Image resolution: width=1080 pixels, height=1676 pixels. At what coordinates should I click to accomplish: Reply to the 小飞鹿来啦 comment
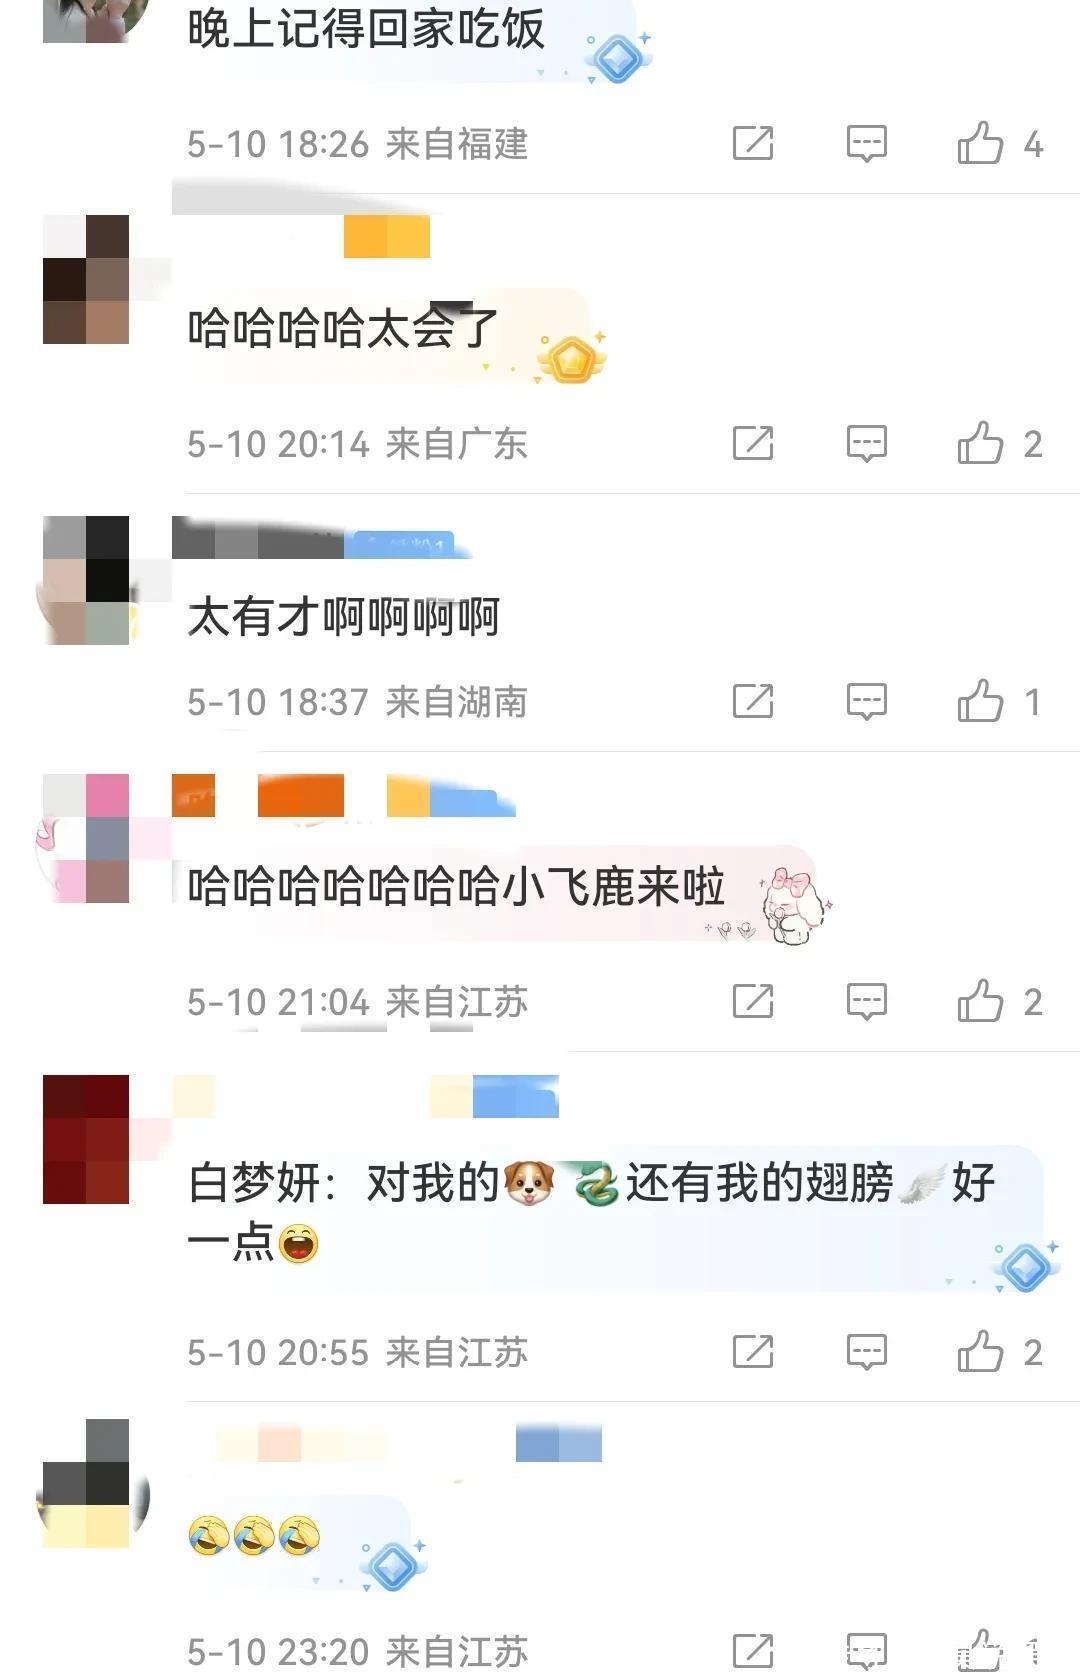click(866, 1002)
